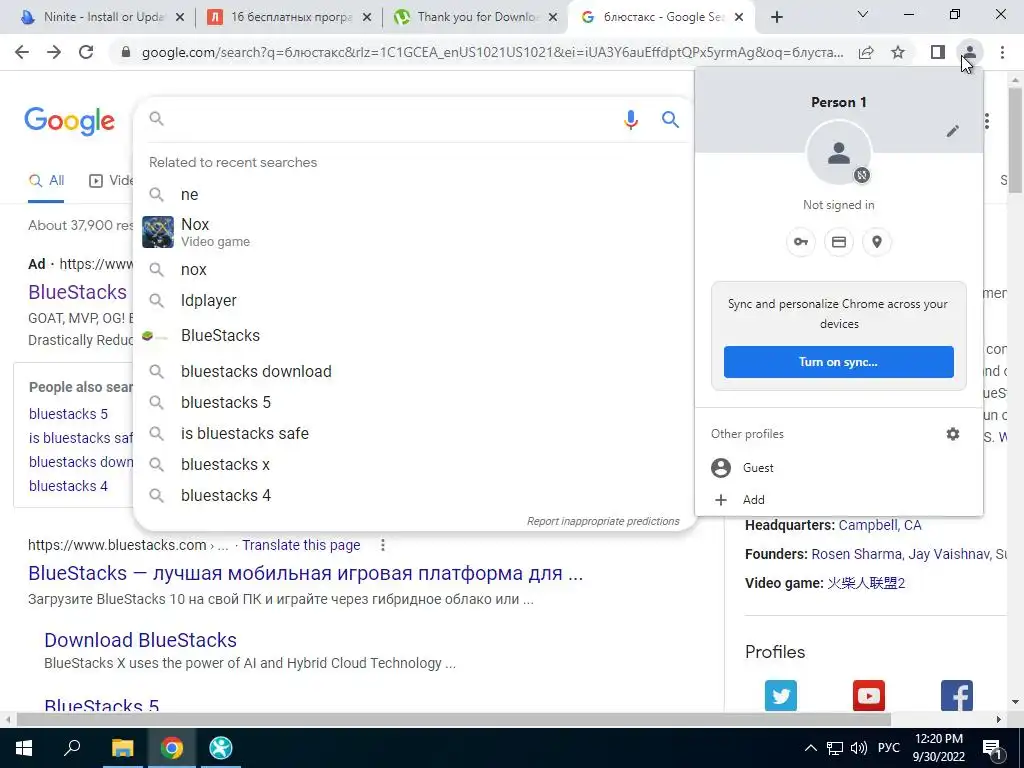Close the блюстакс Google Search tab

[x=739, y=18]
